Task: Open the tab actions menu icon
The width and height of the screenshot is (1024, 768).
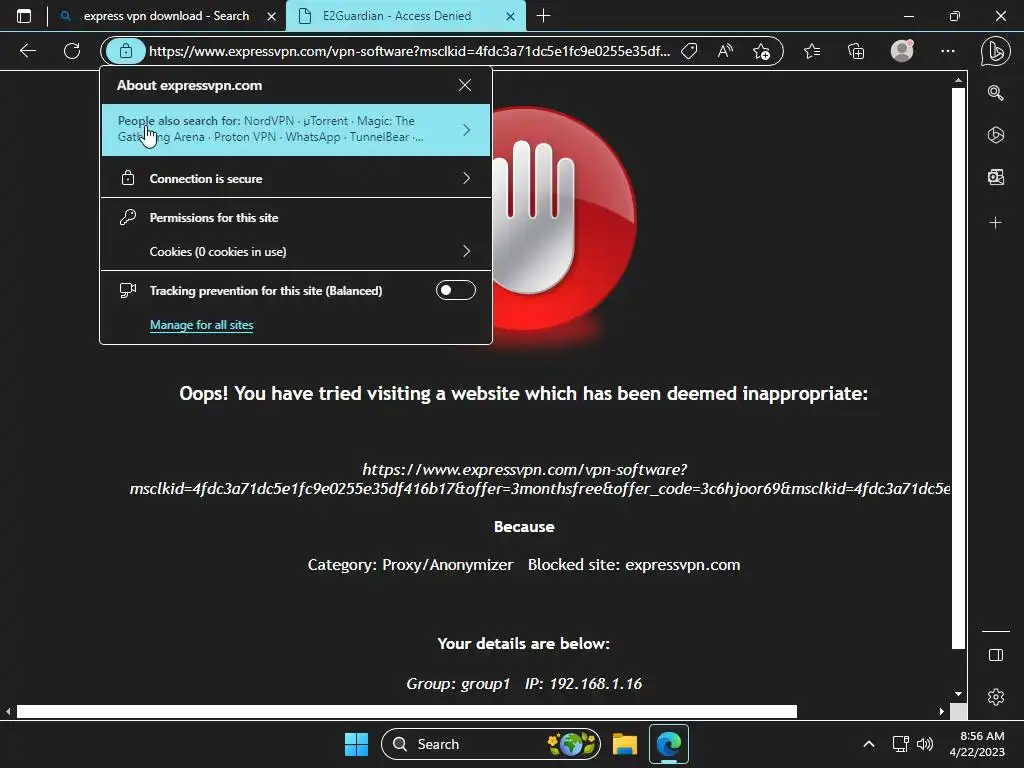Action: (24, 16)
